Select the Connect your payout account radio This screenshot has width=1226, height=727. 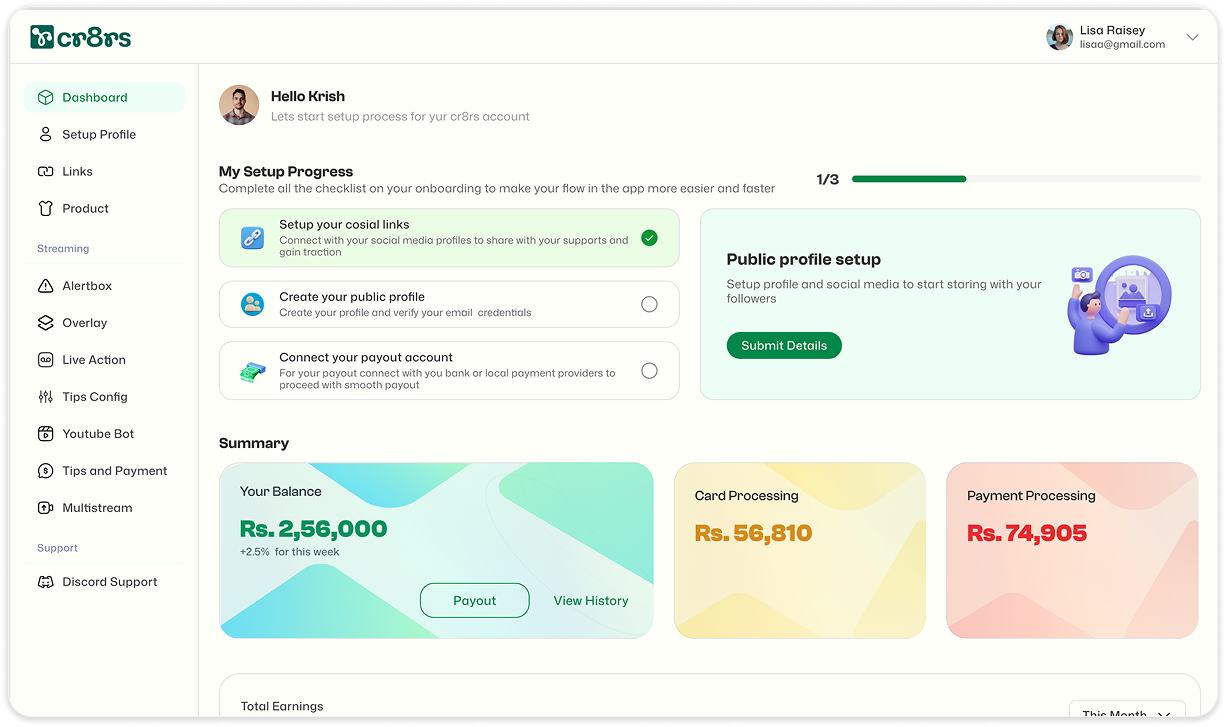(649, 371)
